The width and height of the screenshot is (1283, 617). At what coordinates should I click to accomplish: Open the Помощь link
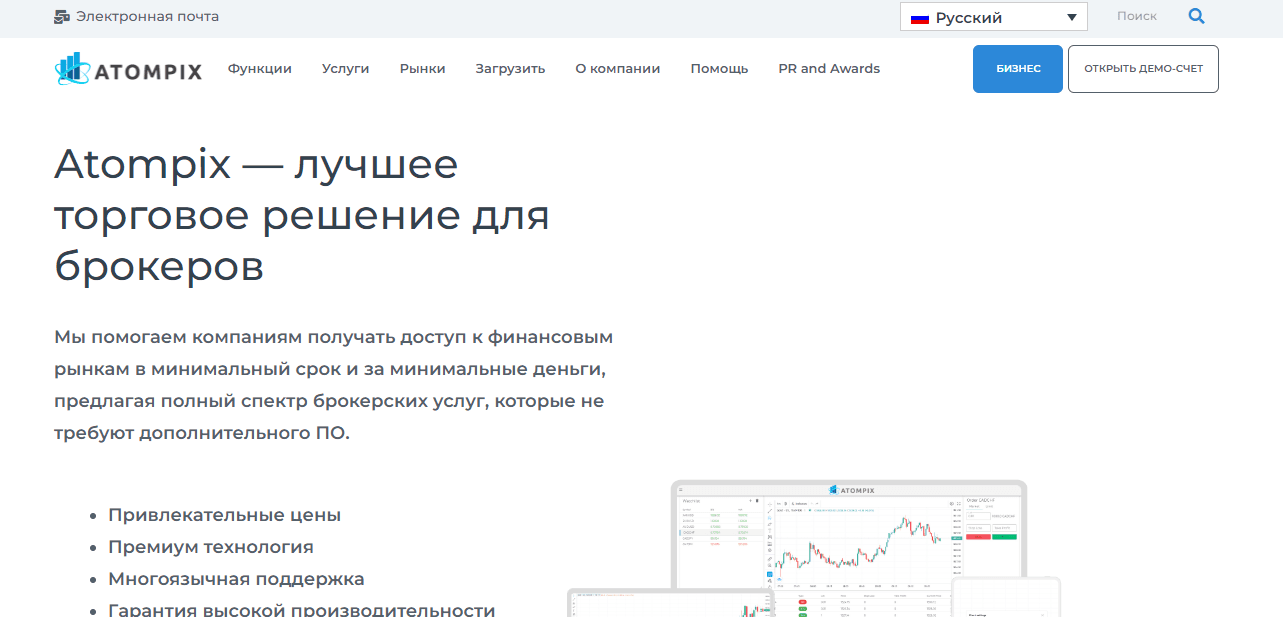click(719, 68)
